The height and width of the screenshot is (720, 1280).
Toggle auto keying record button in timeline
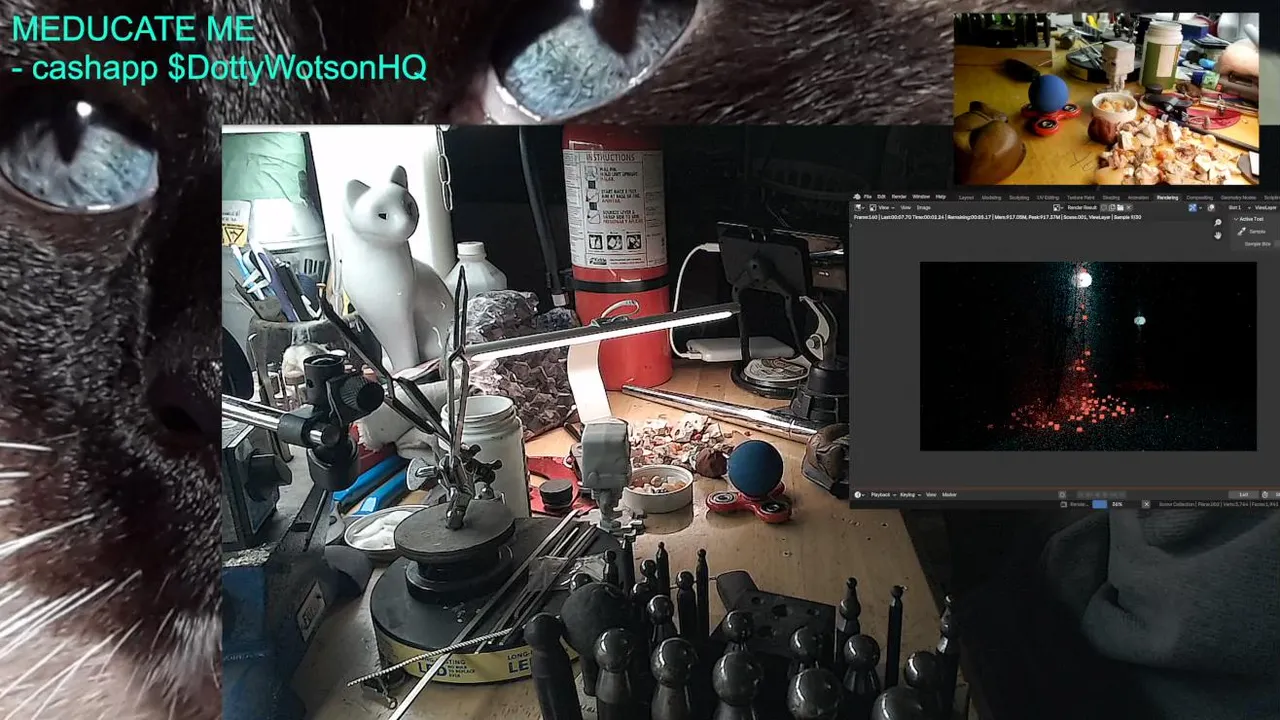[x=1062, y=494]
